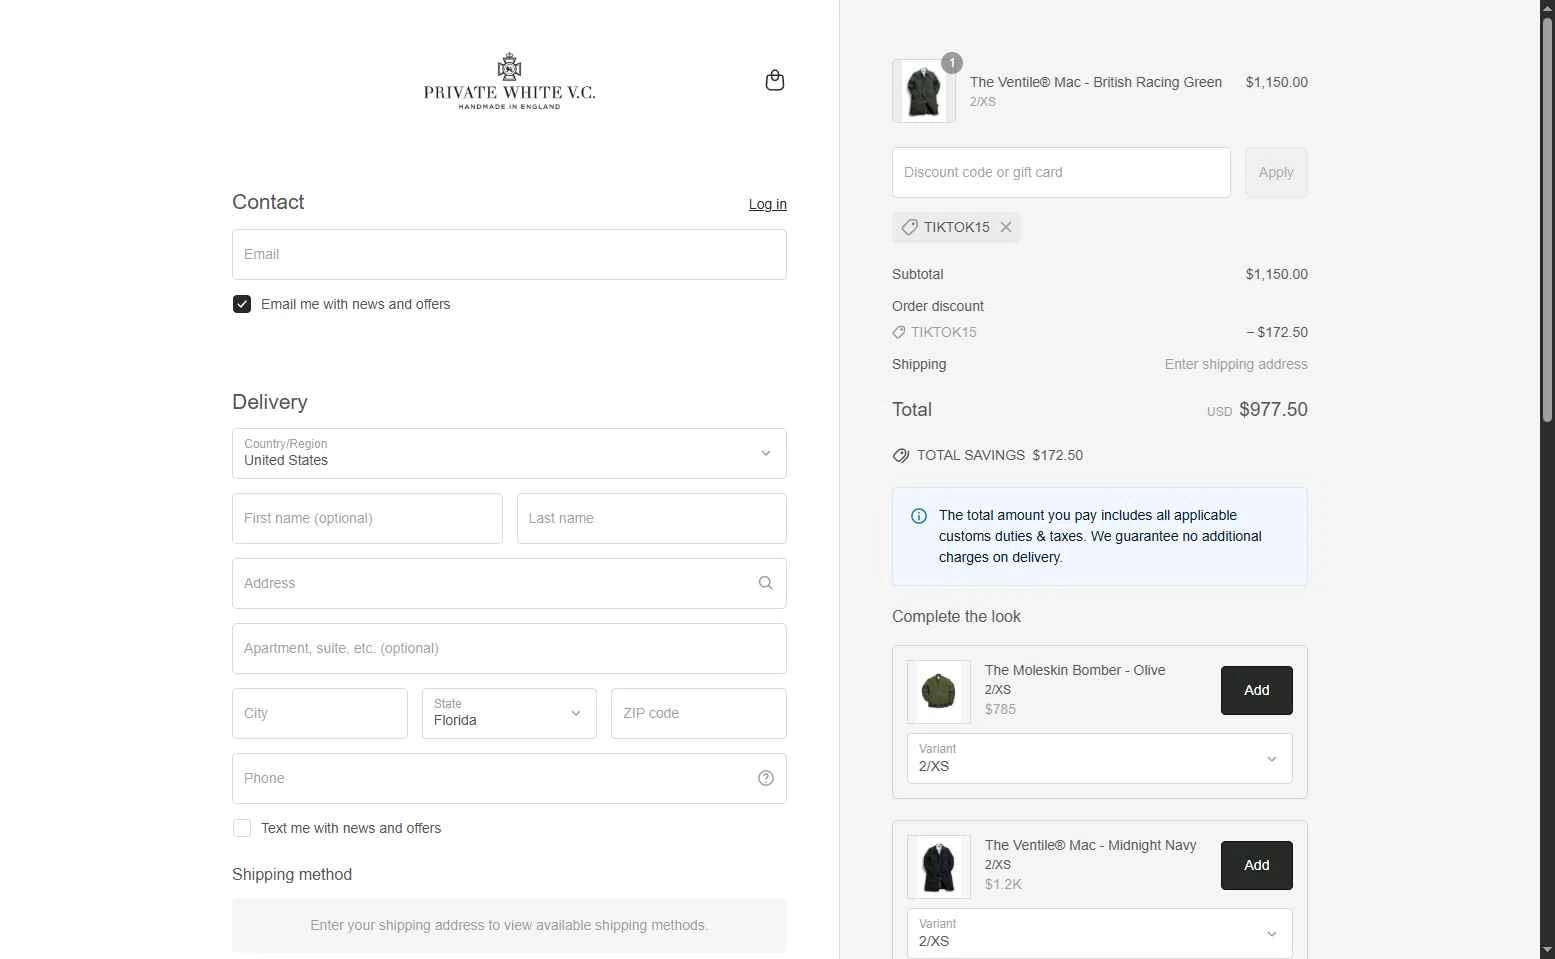The height and width of the screenshot is (959, 1555).
Task: Click the City input field
Action: point(320,713)
